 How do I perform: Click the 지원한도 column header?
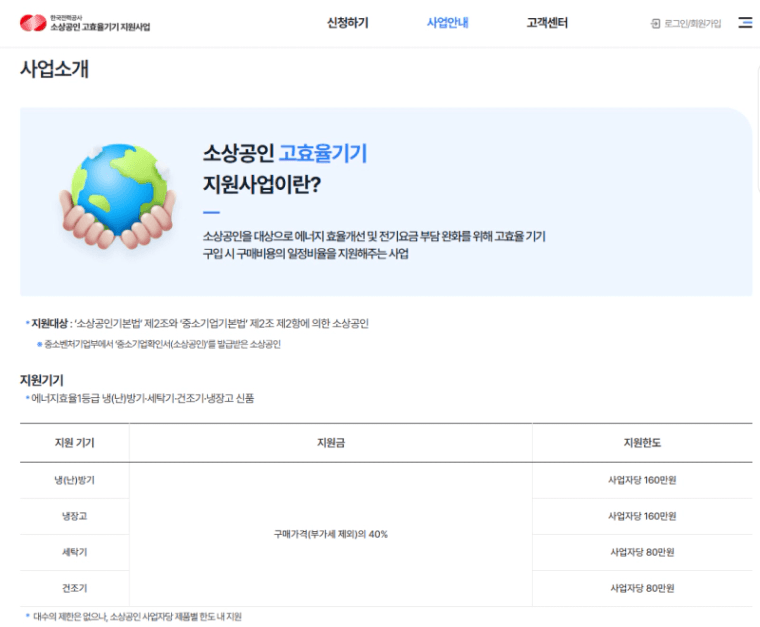(642, 443)
